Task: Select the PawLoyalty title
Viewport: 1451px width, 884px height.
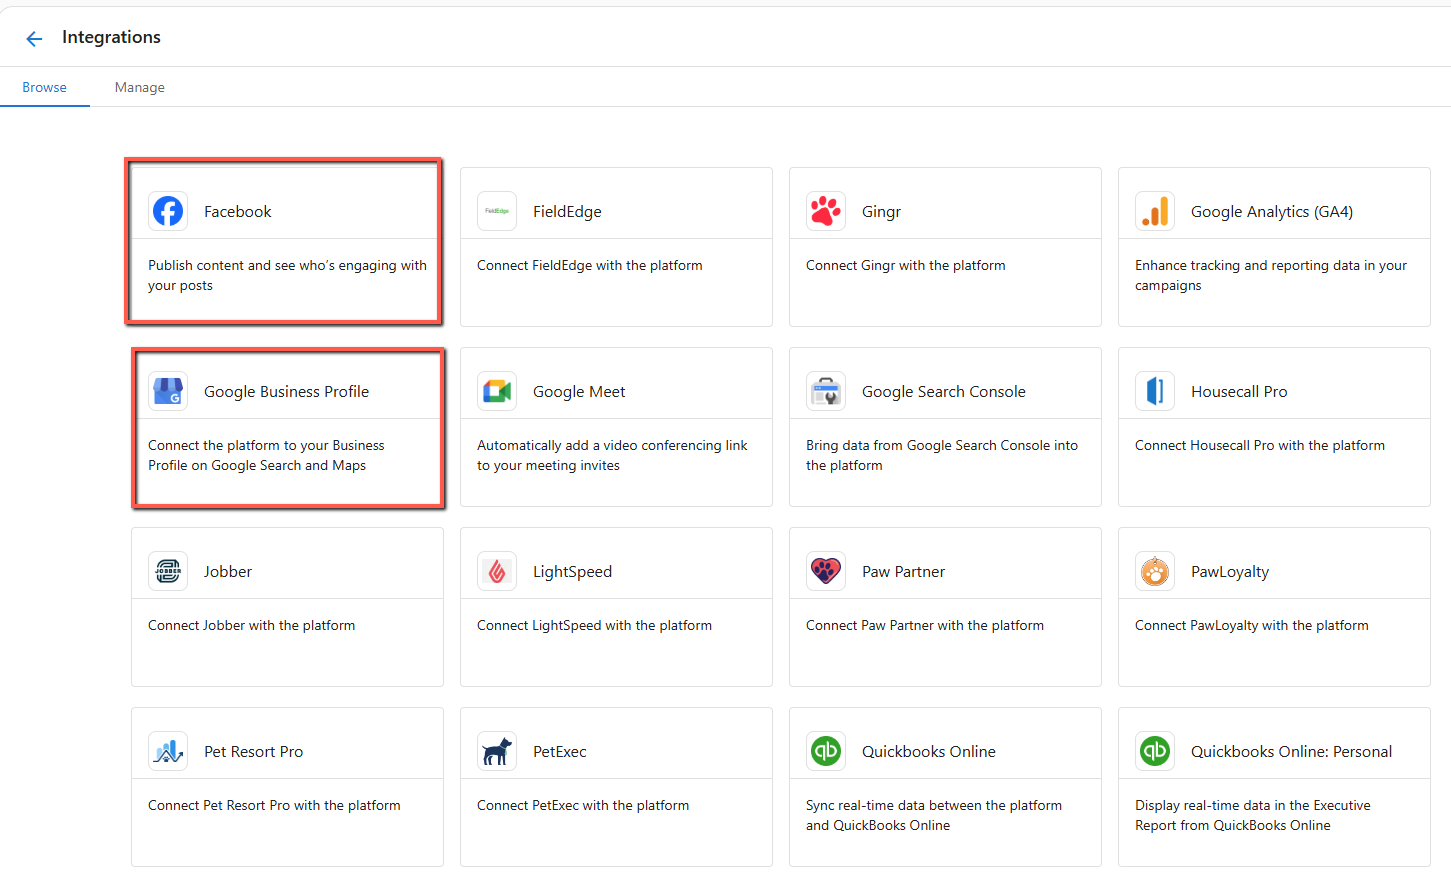Action: pos(1230,571)
